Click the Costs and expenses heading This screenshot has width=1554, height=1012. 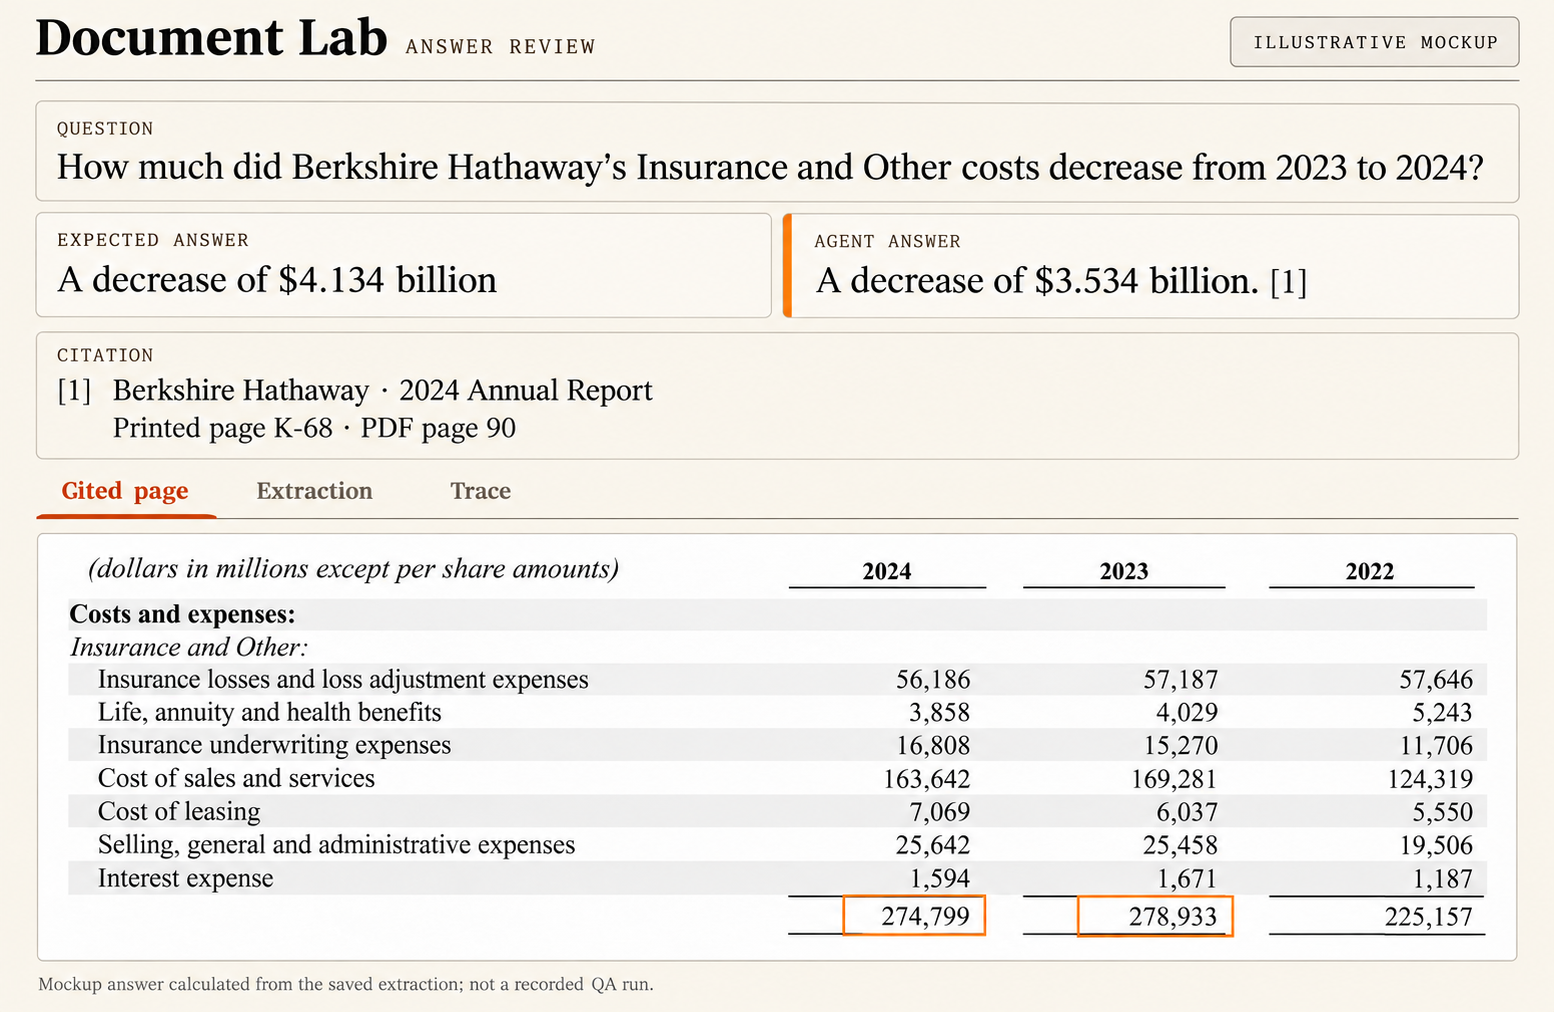tap(182, 614)
